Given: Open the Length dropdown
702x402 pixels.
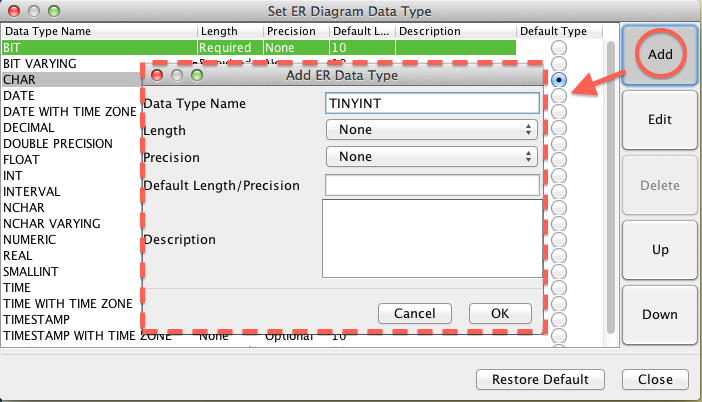Looking at the screenshot, I should point(432,130).
